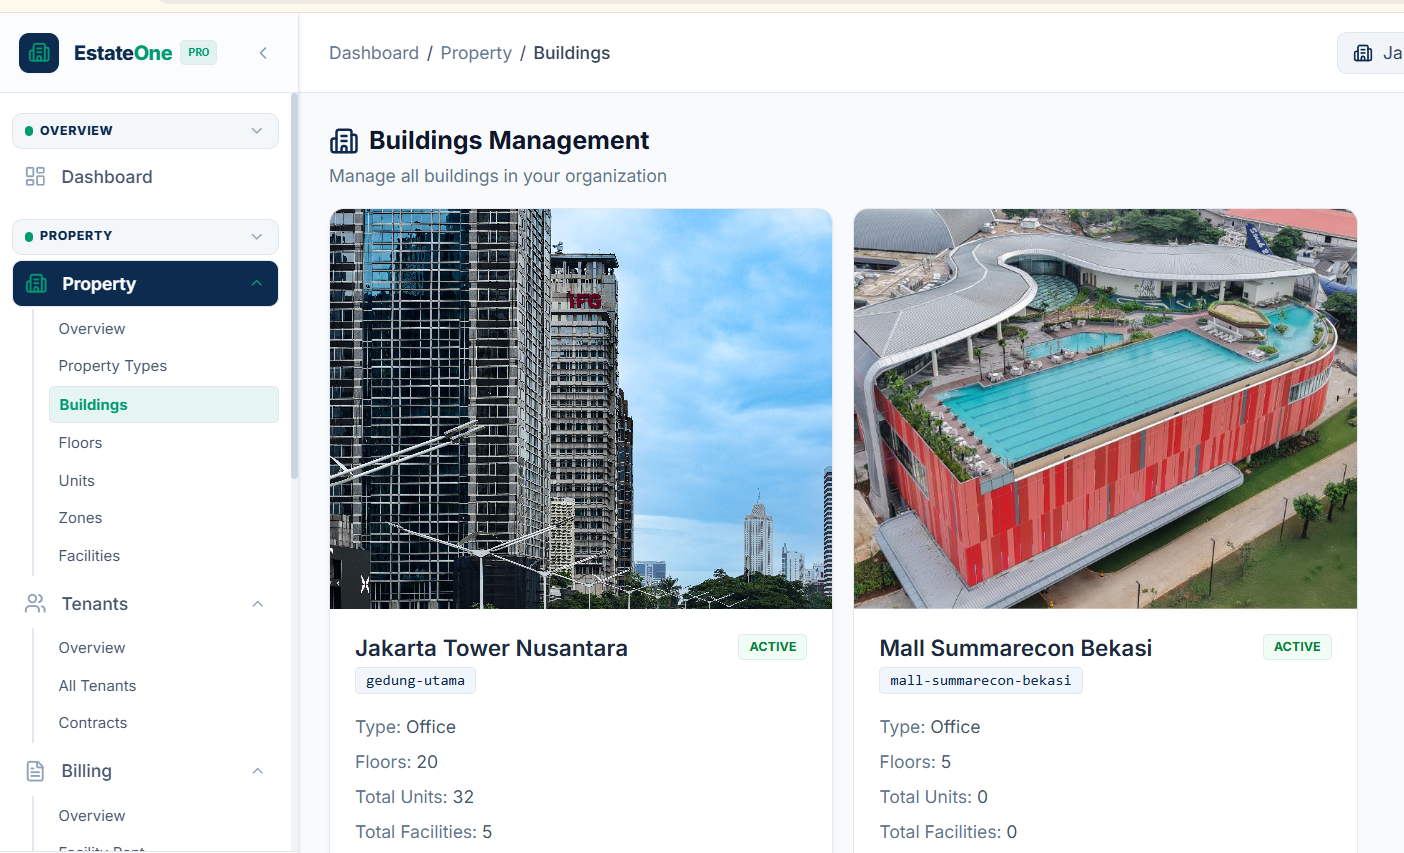1404x853 pixels.
Task: Click 'Floors: 5' on Mall Summarecon card
Action: click(x=915, y=762)
